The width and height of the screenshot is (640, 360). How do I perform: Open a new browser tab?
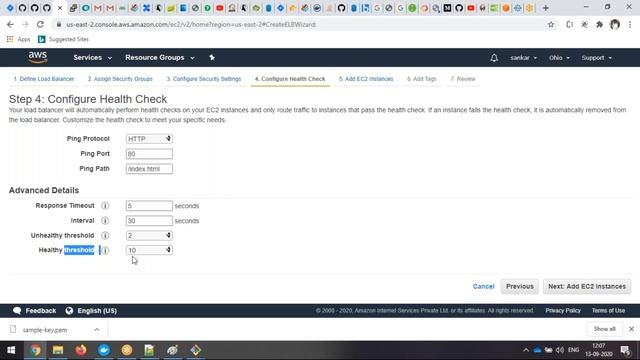(545, 8)
